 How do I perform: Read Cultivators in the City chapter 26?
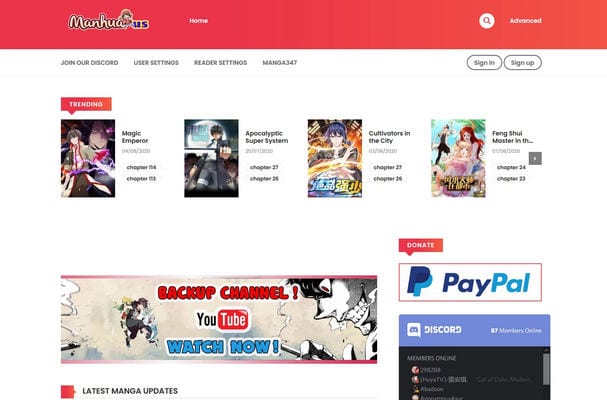(388, 179)
